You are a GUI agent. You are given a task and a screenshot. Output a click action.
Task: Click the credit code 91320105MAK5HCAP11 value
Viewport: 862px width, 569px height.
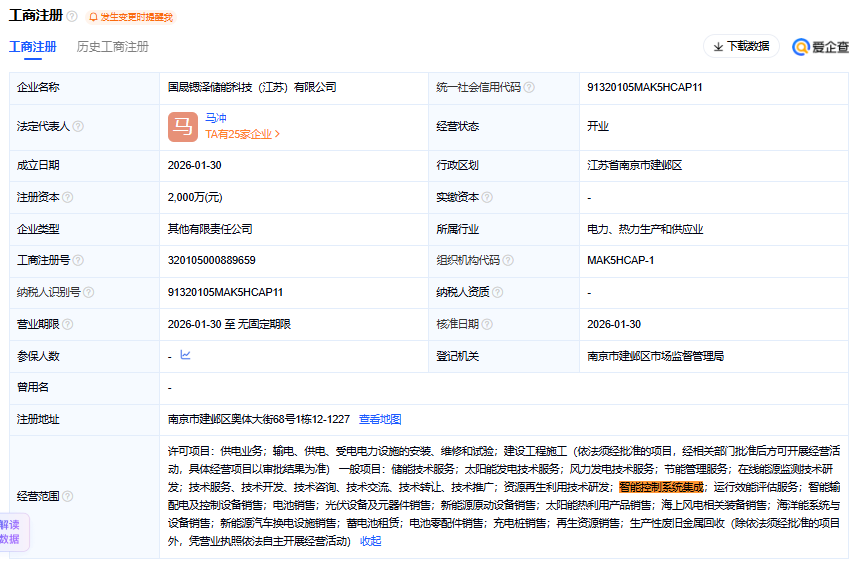coord(644,87)
